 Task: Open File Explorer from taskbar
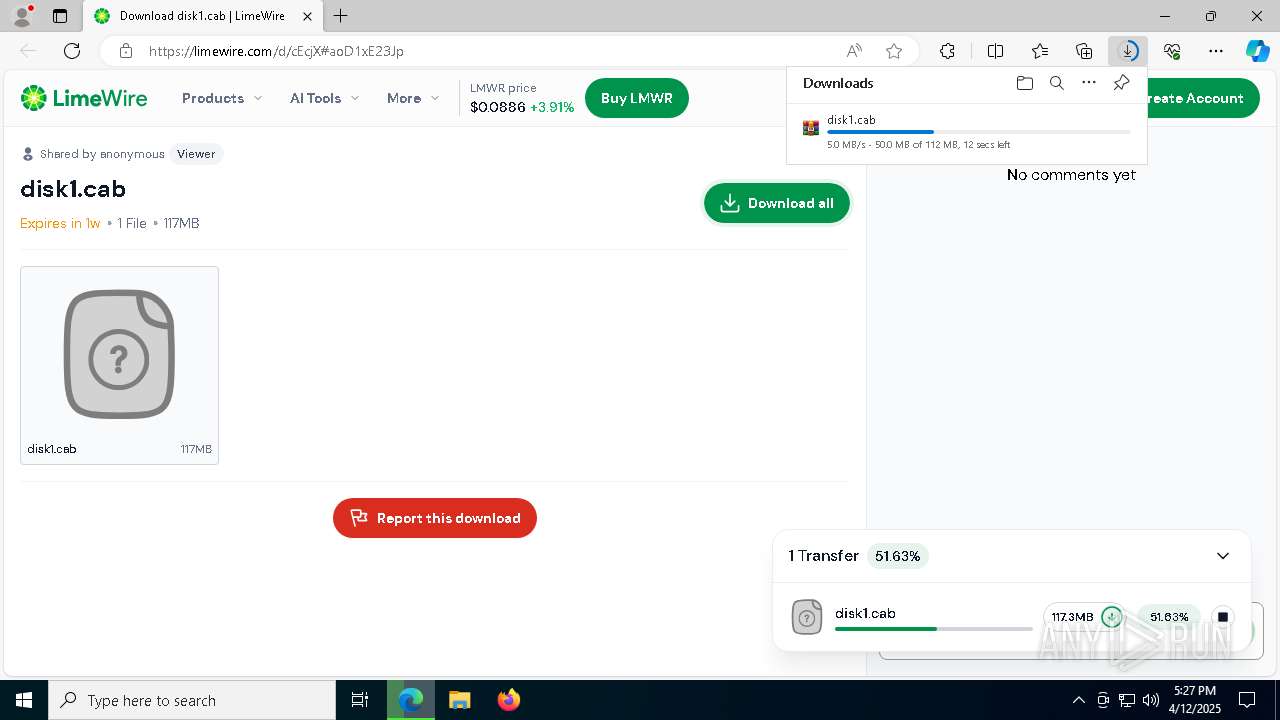point(460,700)
